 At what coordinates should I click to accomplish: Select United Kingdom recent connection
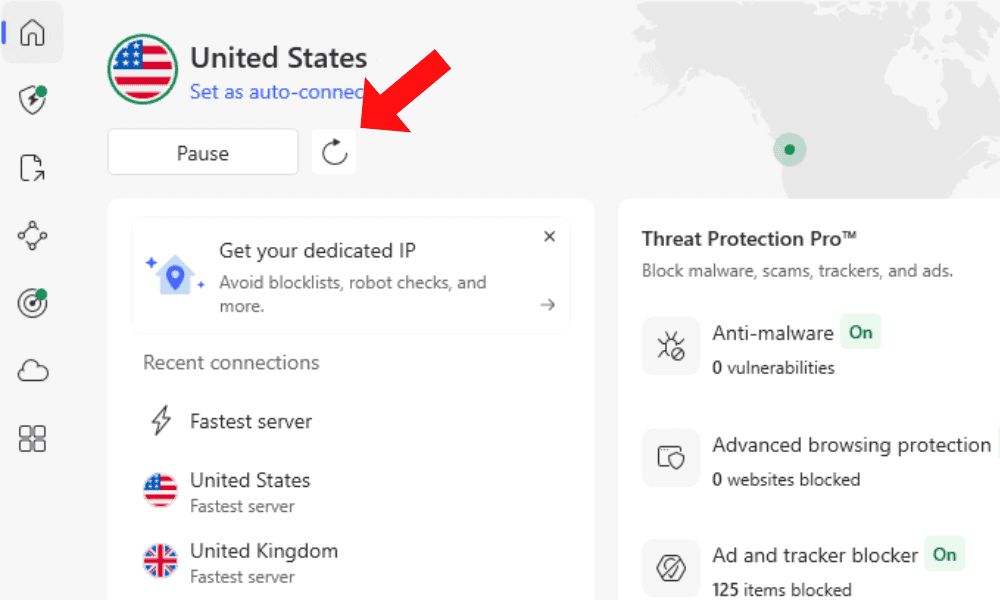click(263, 561)
